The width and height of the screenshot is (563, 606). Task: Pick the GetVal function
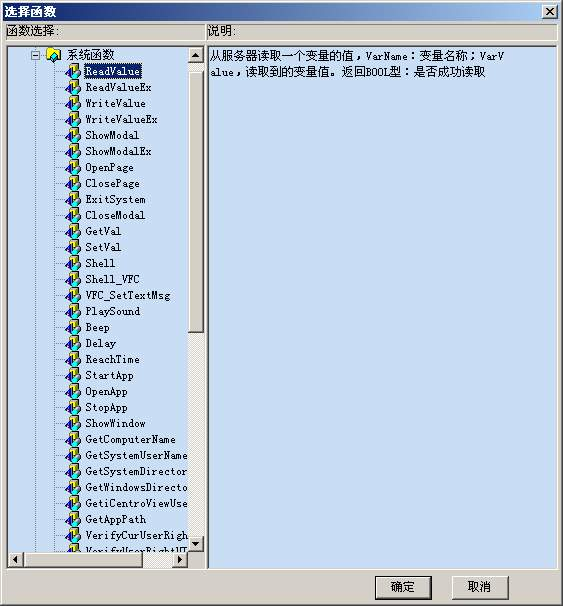(x=103, y=232)
